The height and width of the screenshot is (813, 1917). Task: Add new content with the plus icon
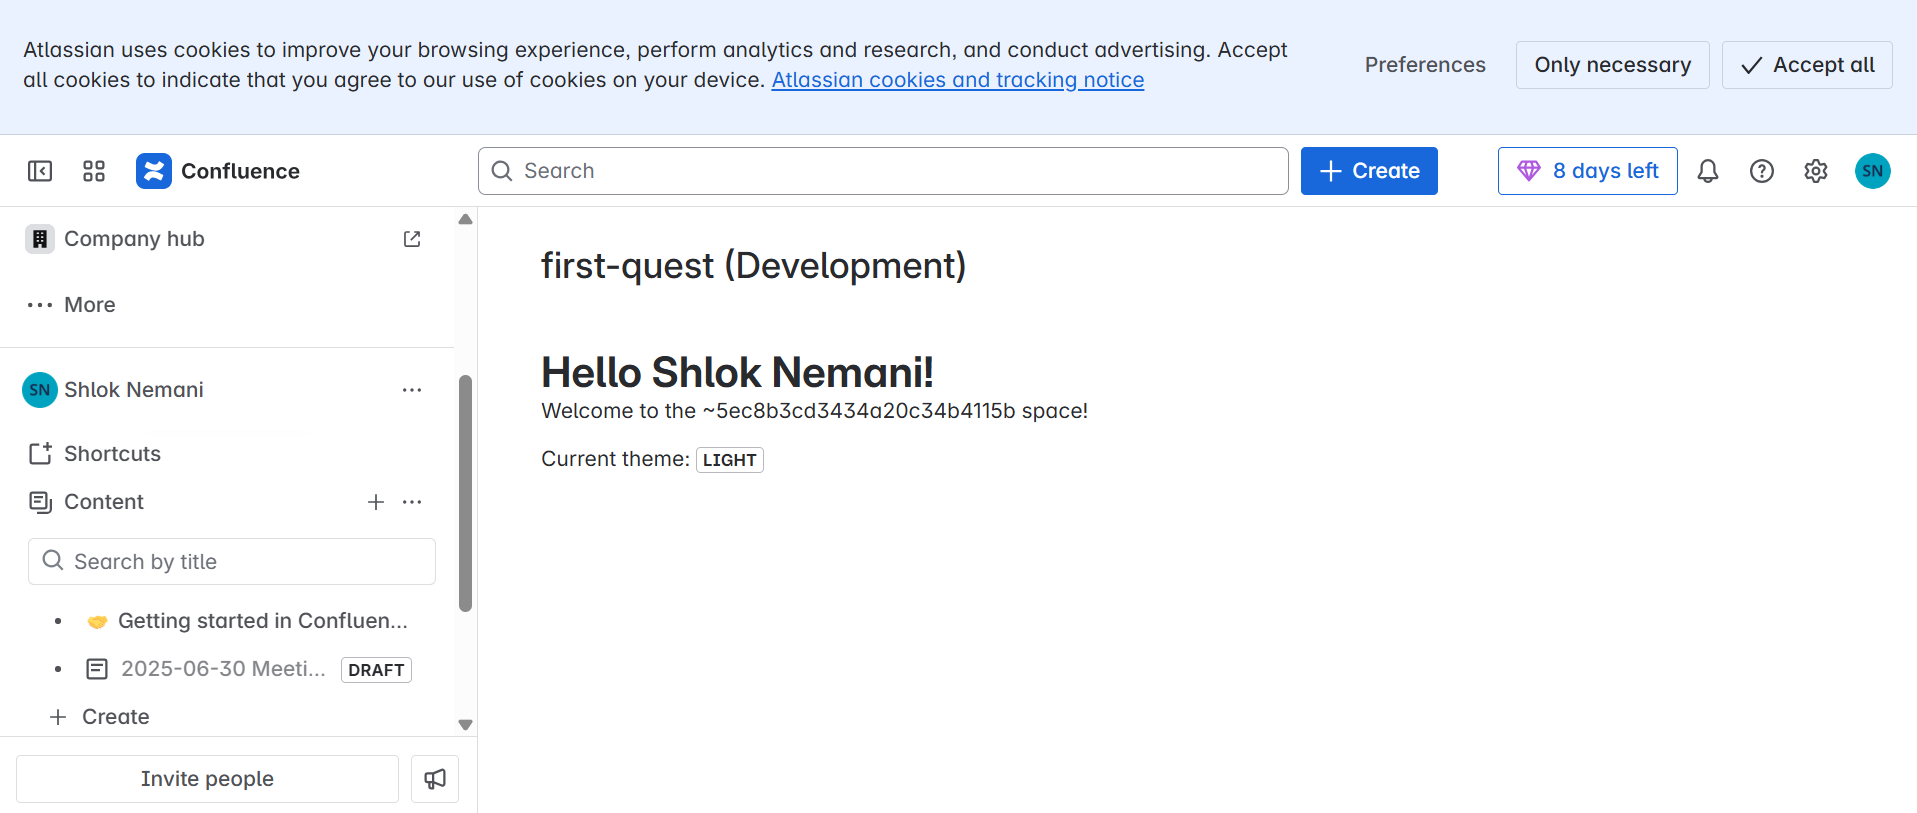click(x=376, y=502)
